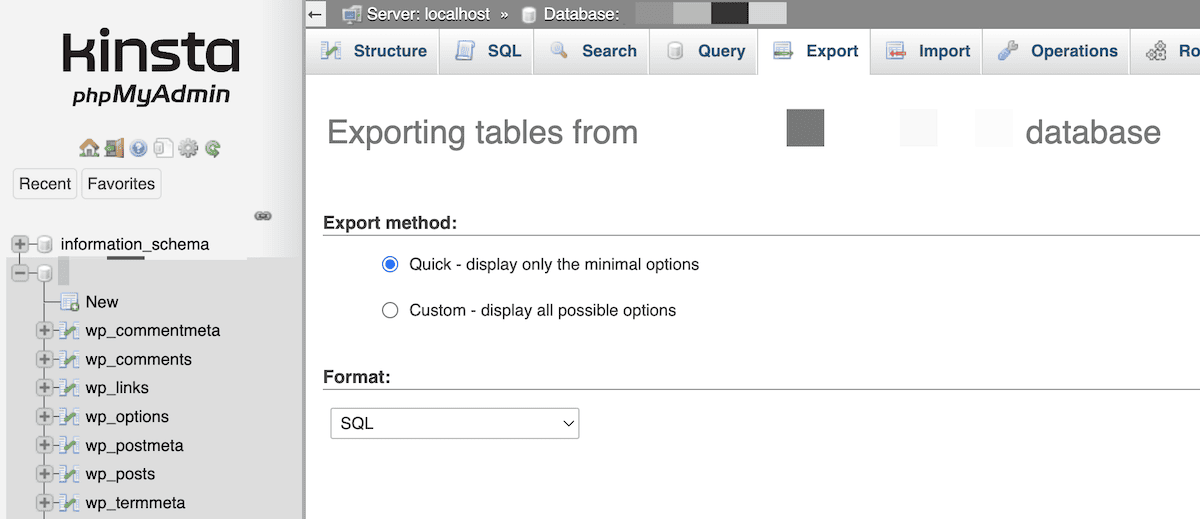Switch to the Structure tab

tap(374, 51)
